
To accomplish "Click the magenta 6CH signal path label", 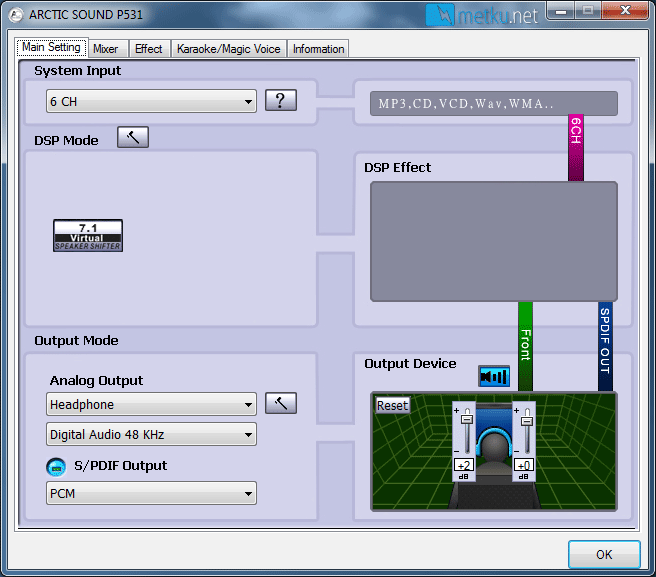I will [576, 148].
